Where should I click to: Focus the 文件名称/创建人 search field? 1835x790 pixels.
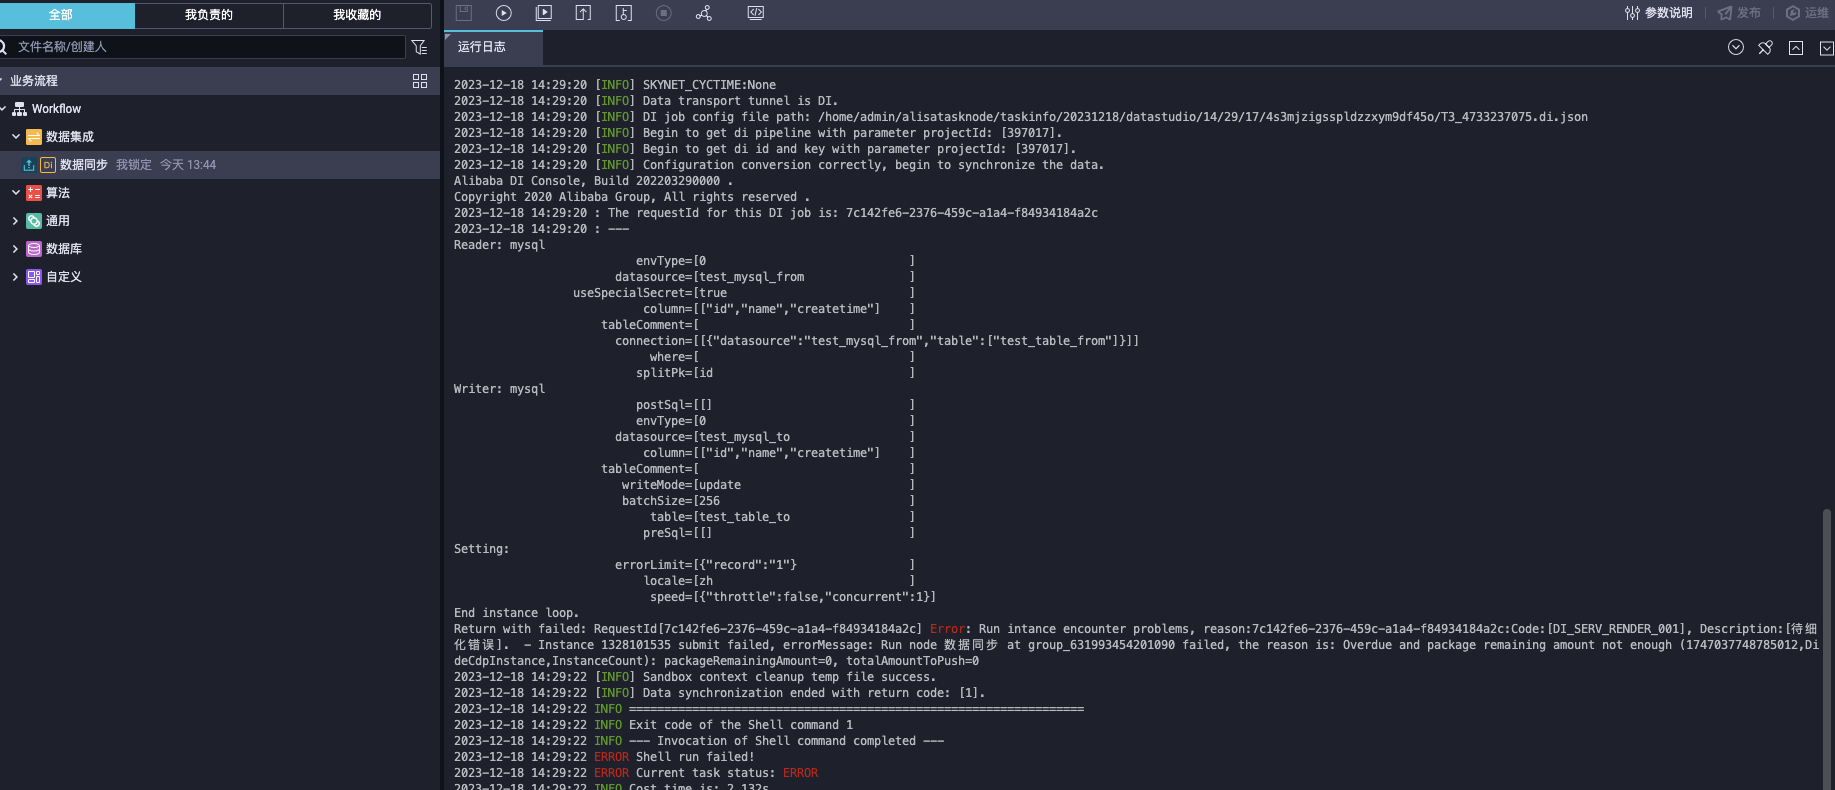point(209,47)
